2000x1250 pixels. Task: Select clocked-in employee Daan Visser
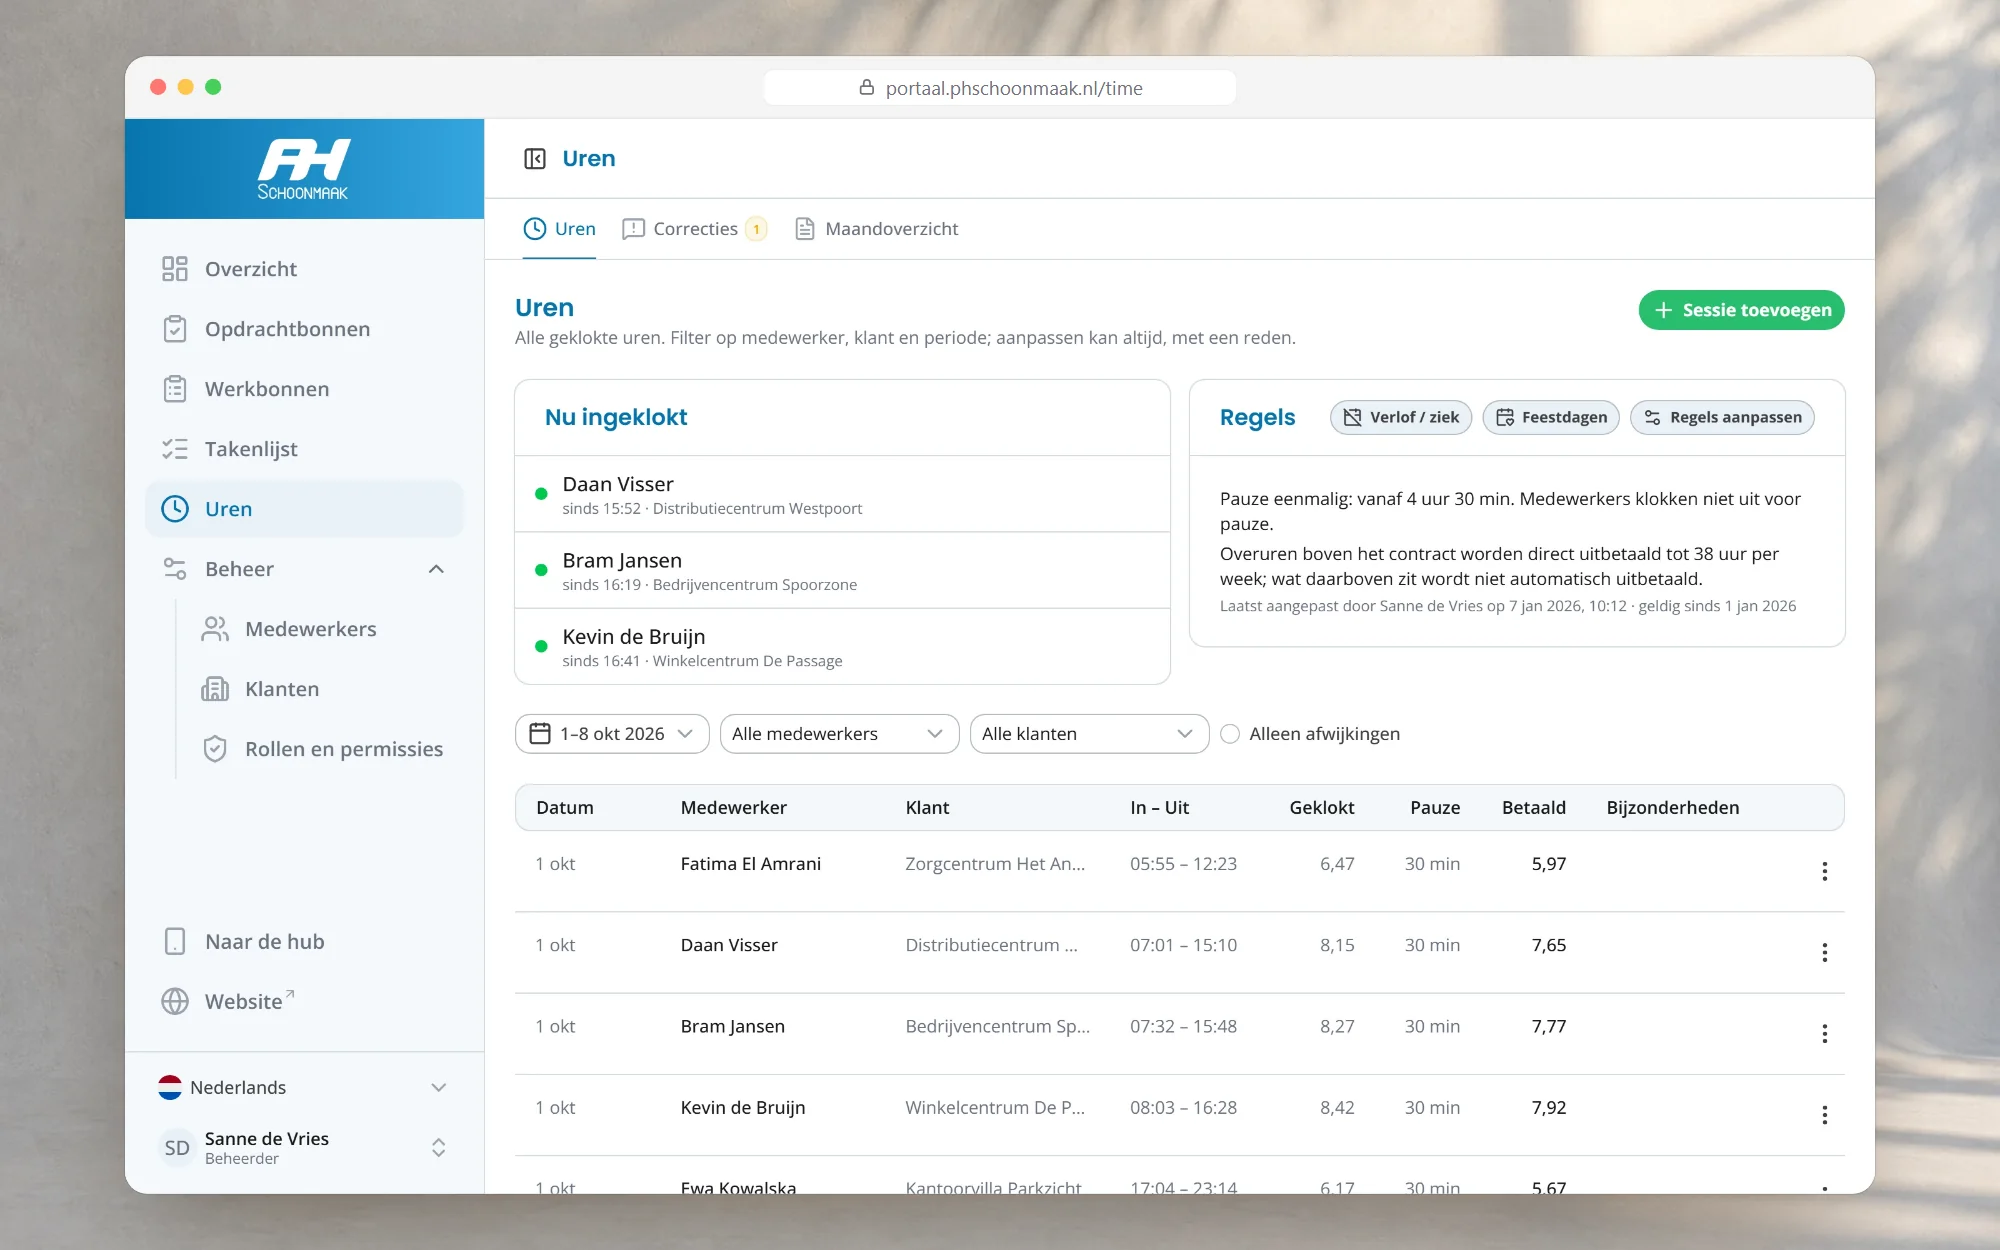point(842,494)
